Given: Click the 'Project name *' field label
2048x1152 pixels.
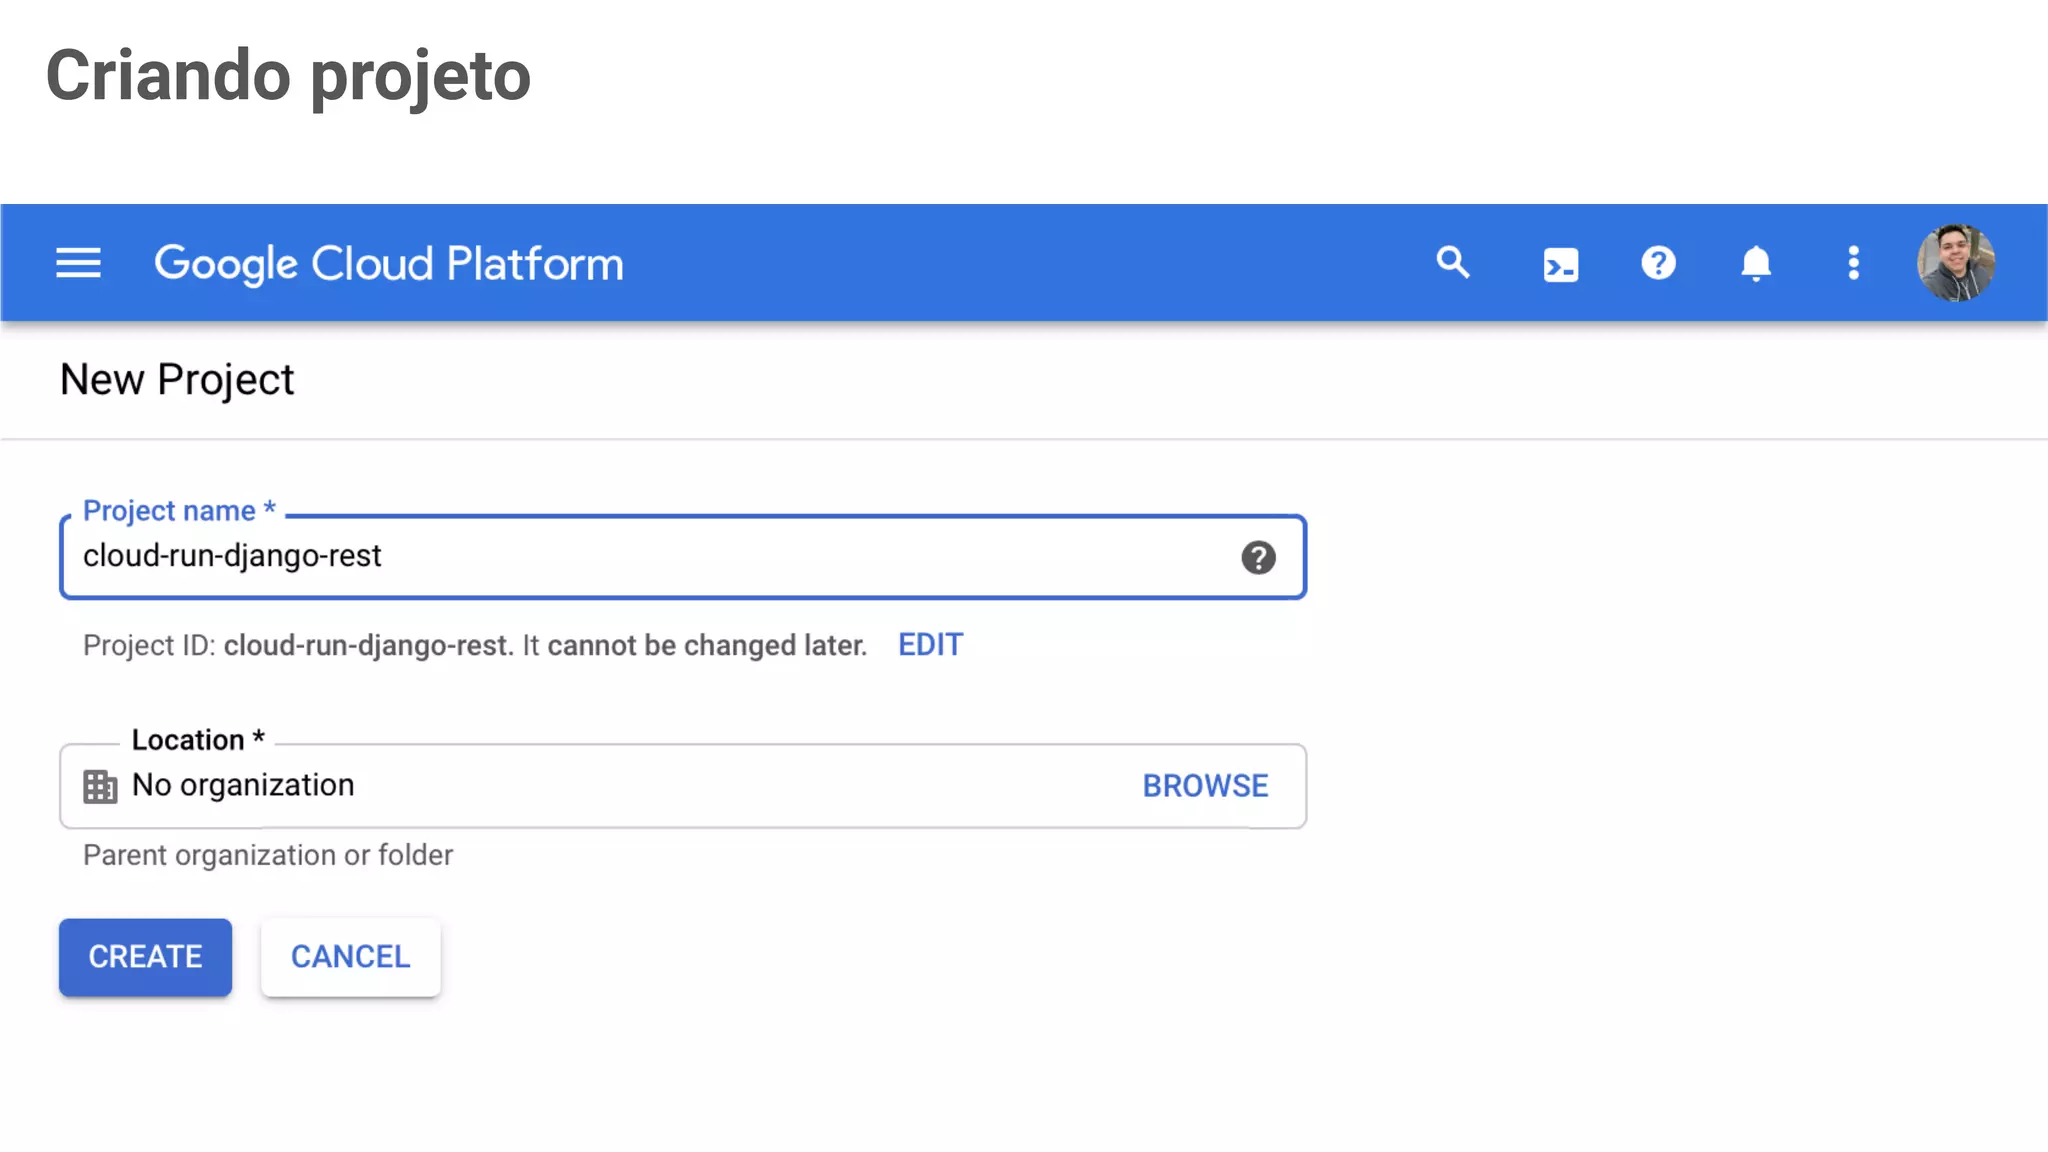Looking at the screenshot, I should pyautogui.click(x=179, y=511).
